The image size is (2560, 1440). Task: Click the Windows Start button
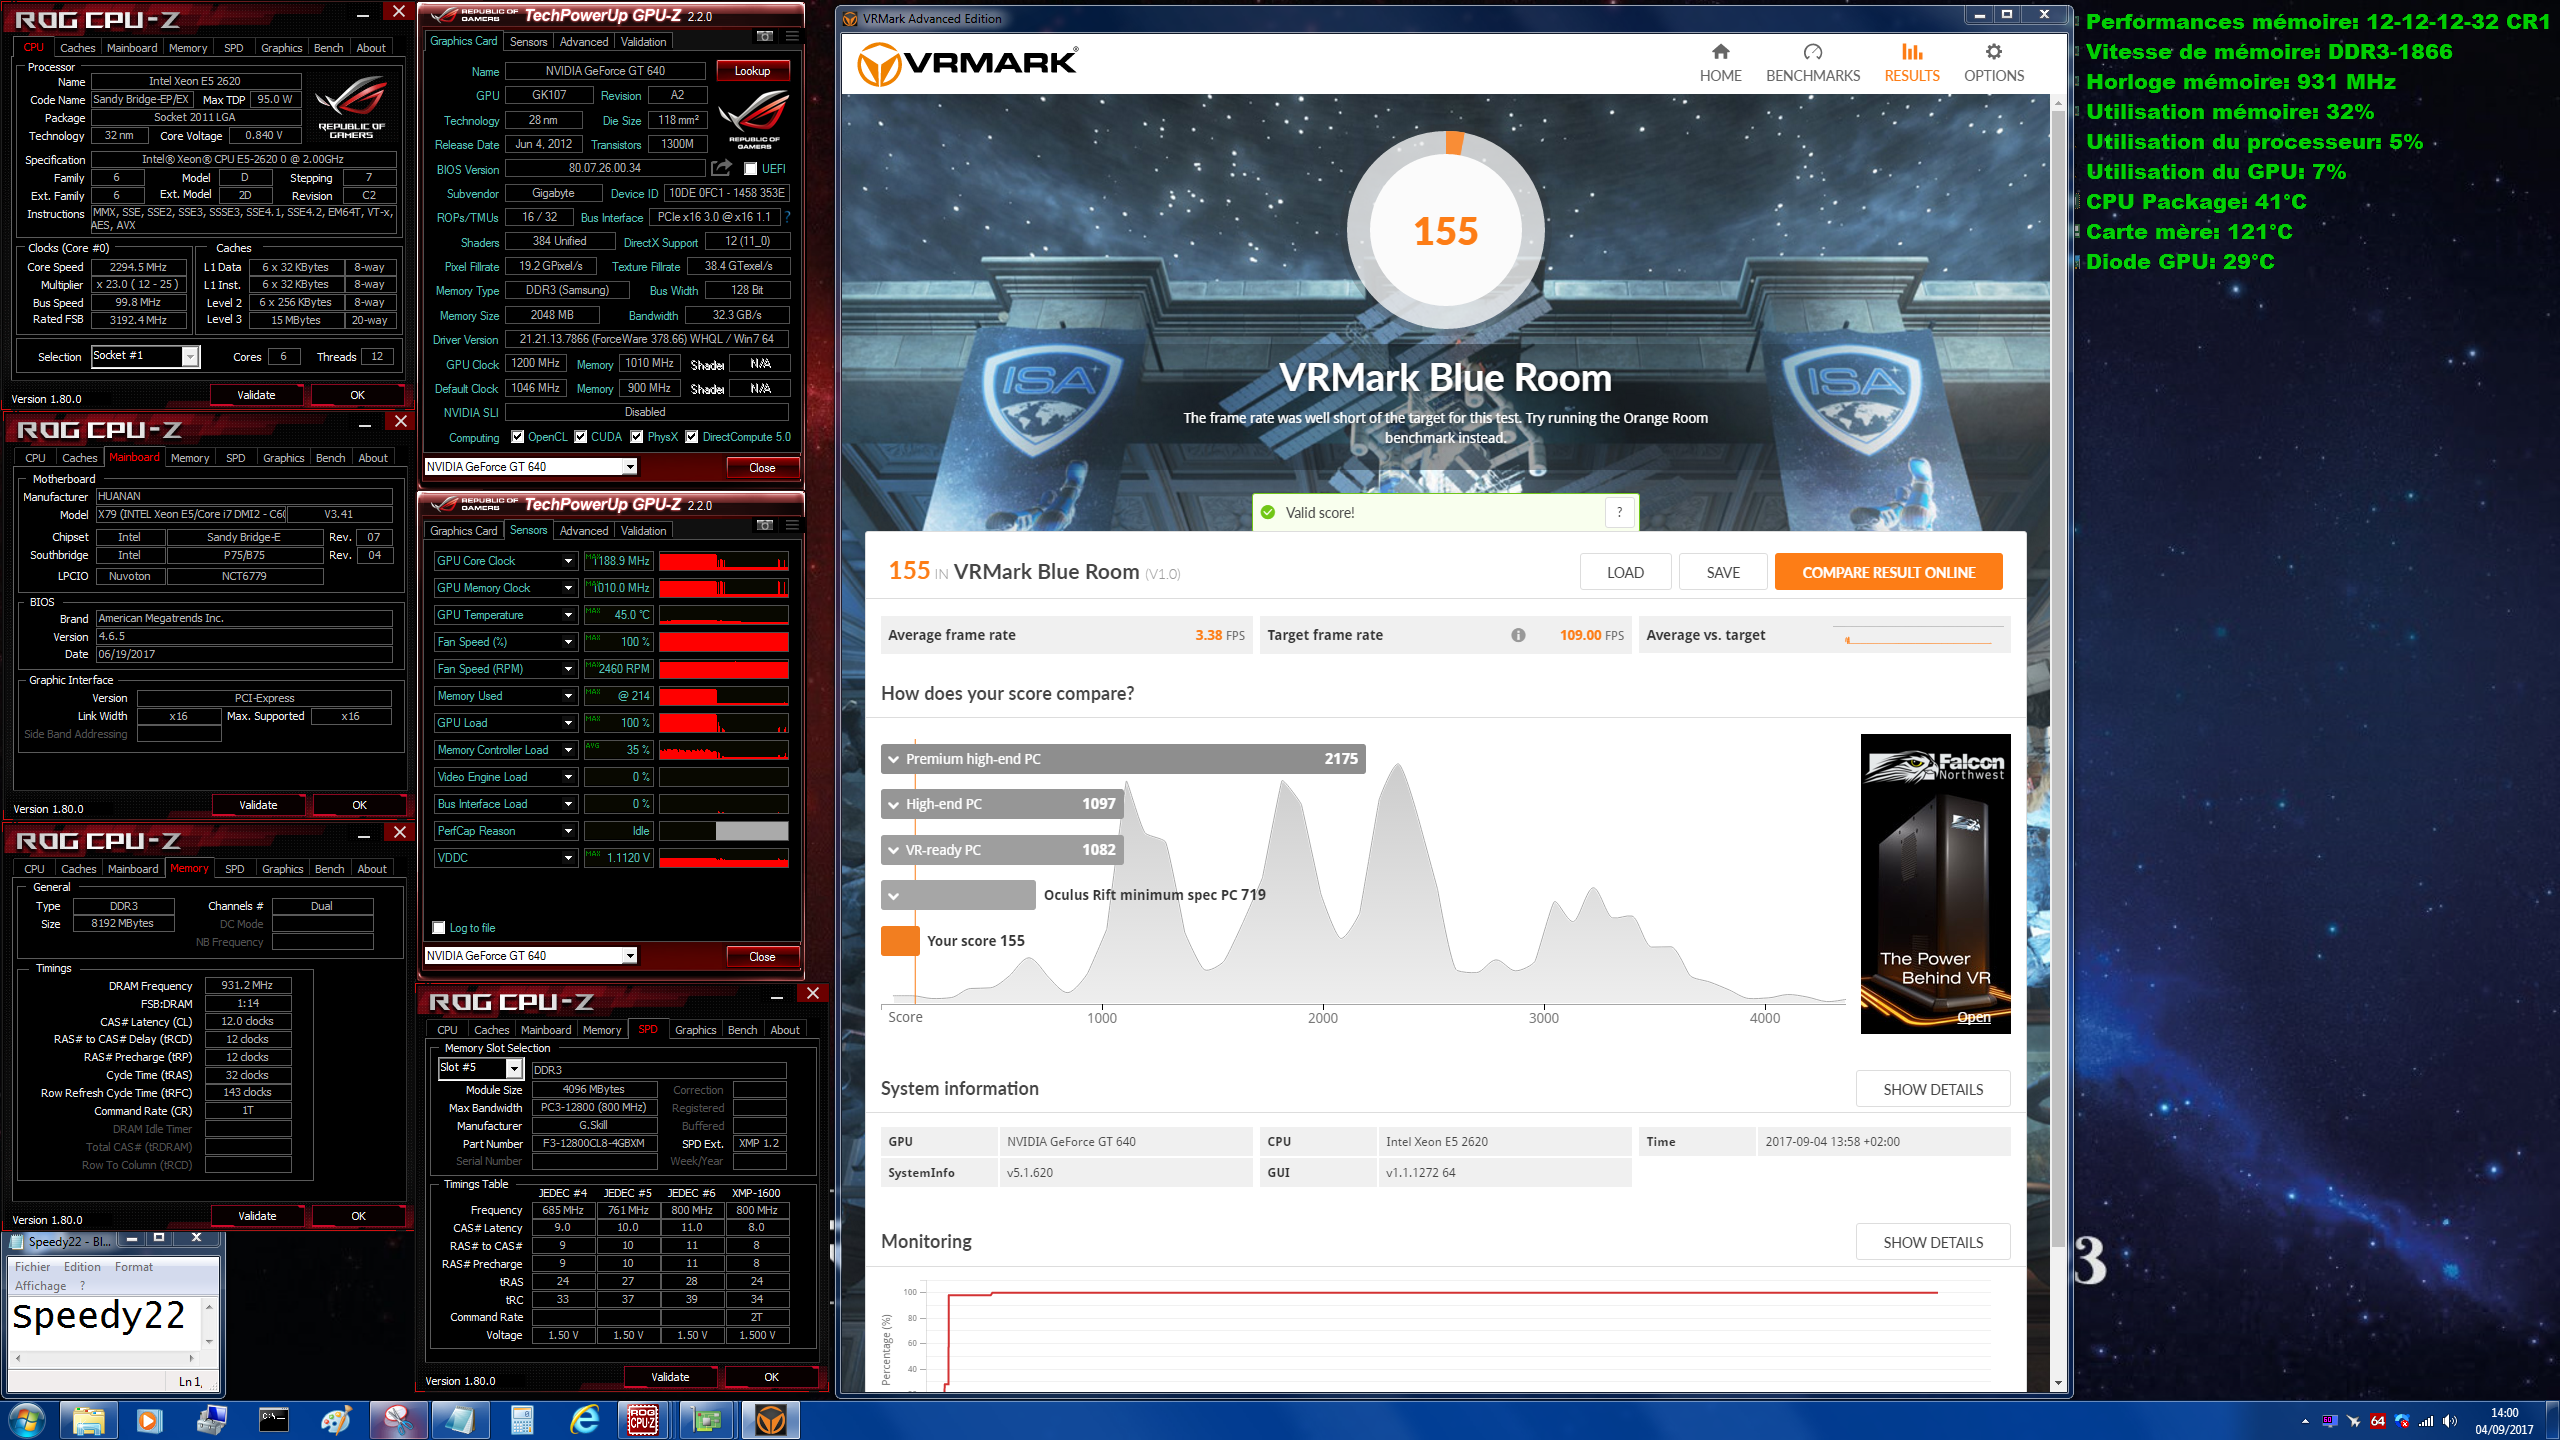pos(26,1420)
